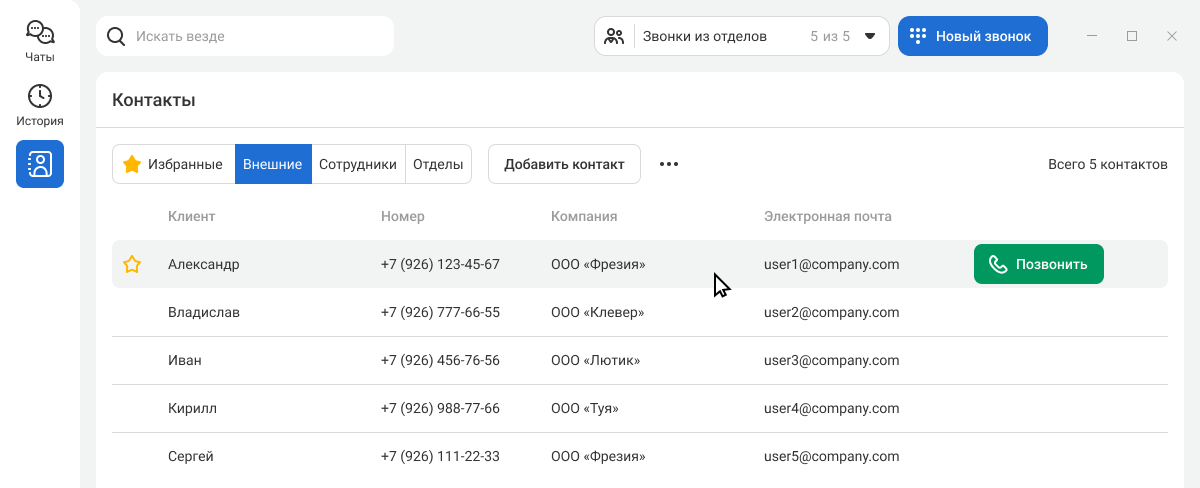This screenshot has height=488, width=1200.
Task: Click the magnifier icon in search bar
Action: pos(116,37)
